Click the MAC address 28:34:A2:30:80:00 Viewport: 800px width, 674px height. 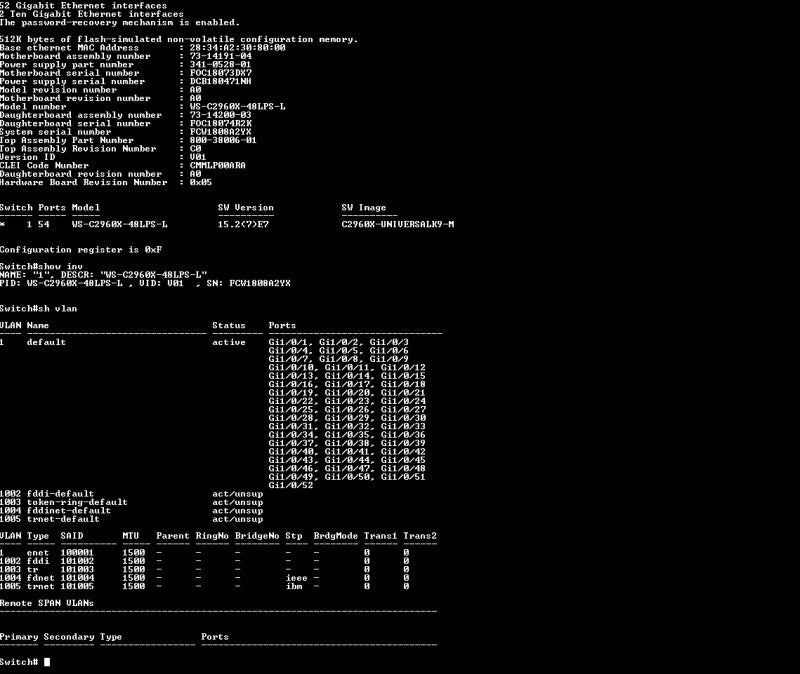pos(237,47)
